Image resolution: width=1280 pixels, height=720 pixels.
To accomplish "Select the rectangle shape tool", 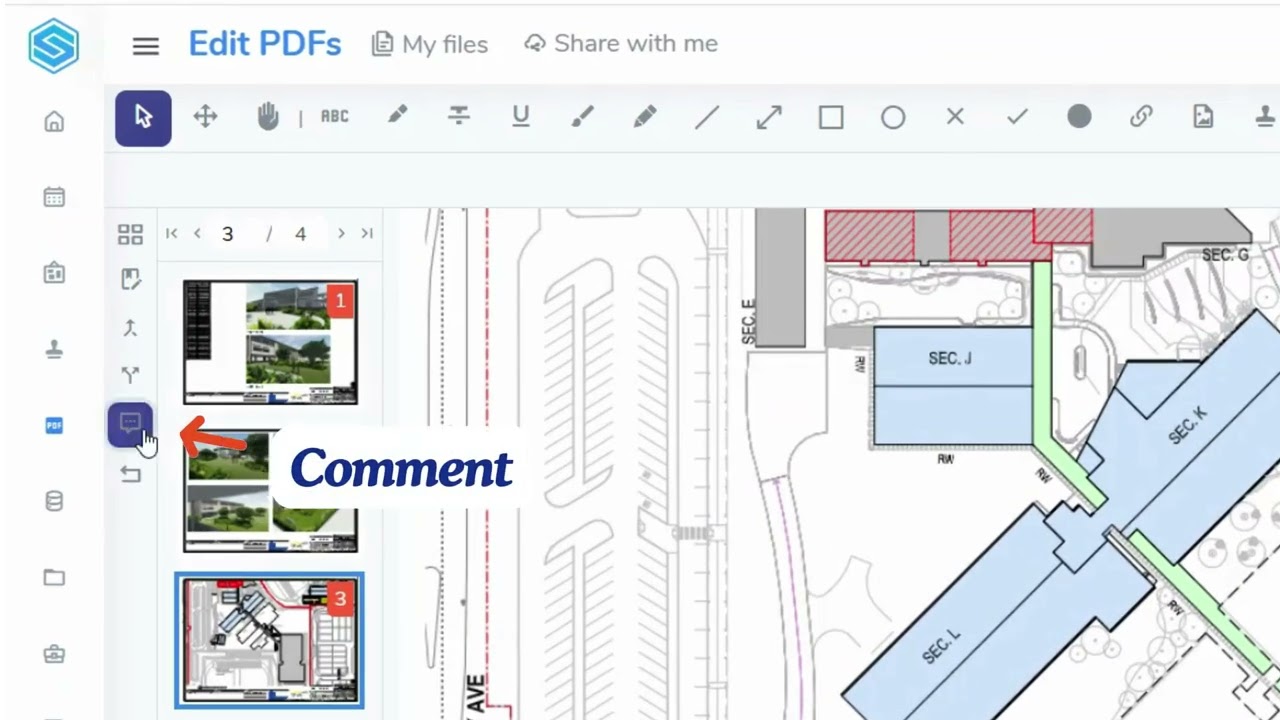I will coord(831,118).
